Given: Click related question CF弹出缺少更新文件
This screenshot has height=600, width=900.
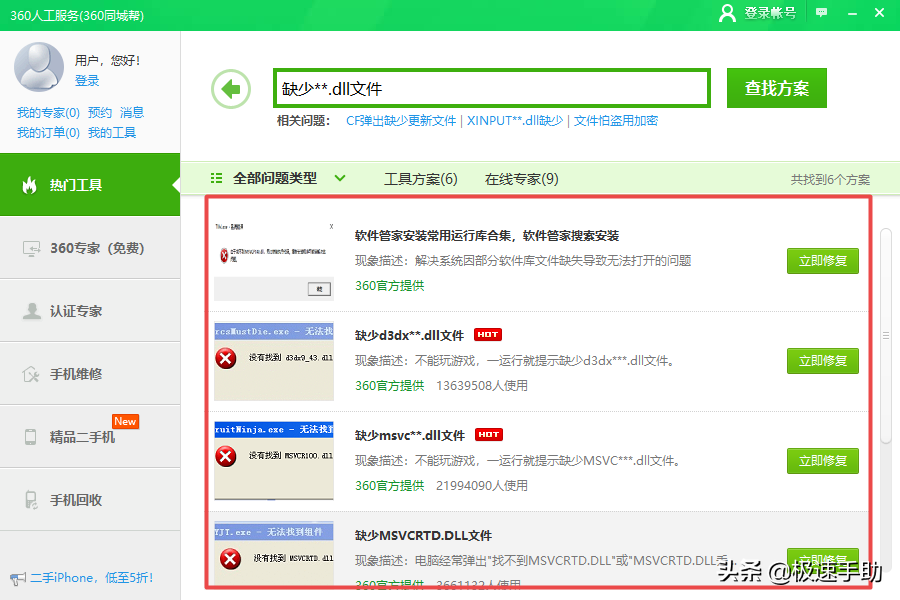Looking at the screenshot, I should (401, 121).
